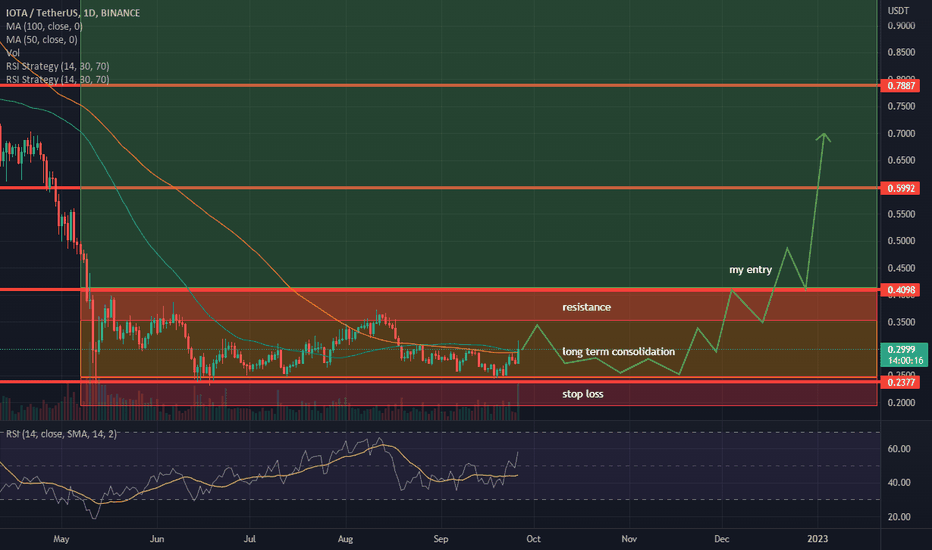Click the RSI (14, close, SMA, 14, 2) legend
The width and height of the screenshot is (932, 550).
[x=61, y=434]
